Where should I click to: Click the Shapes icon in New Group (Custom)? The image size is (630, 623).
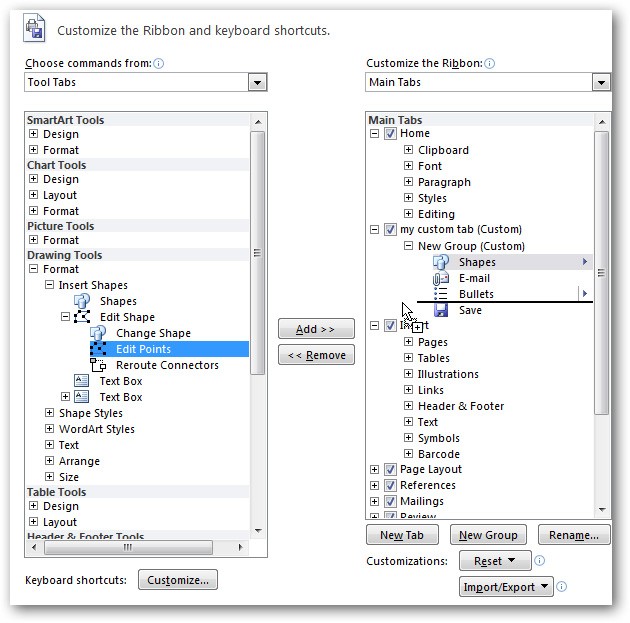click(441, 262)
